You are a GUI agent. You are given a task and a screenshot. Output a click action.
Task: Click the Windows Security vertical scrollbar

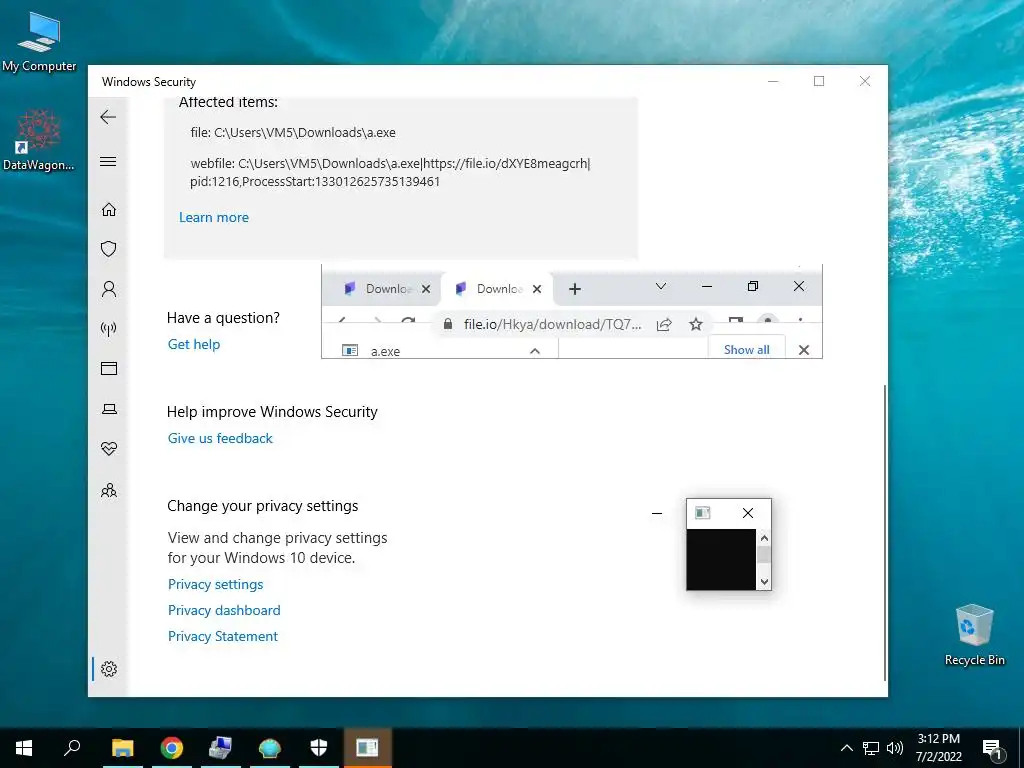(885, 532)
